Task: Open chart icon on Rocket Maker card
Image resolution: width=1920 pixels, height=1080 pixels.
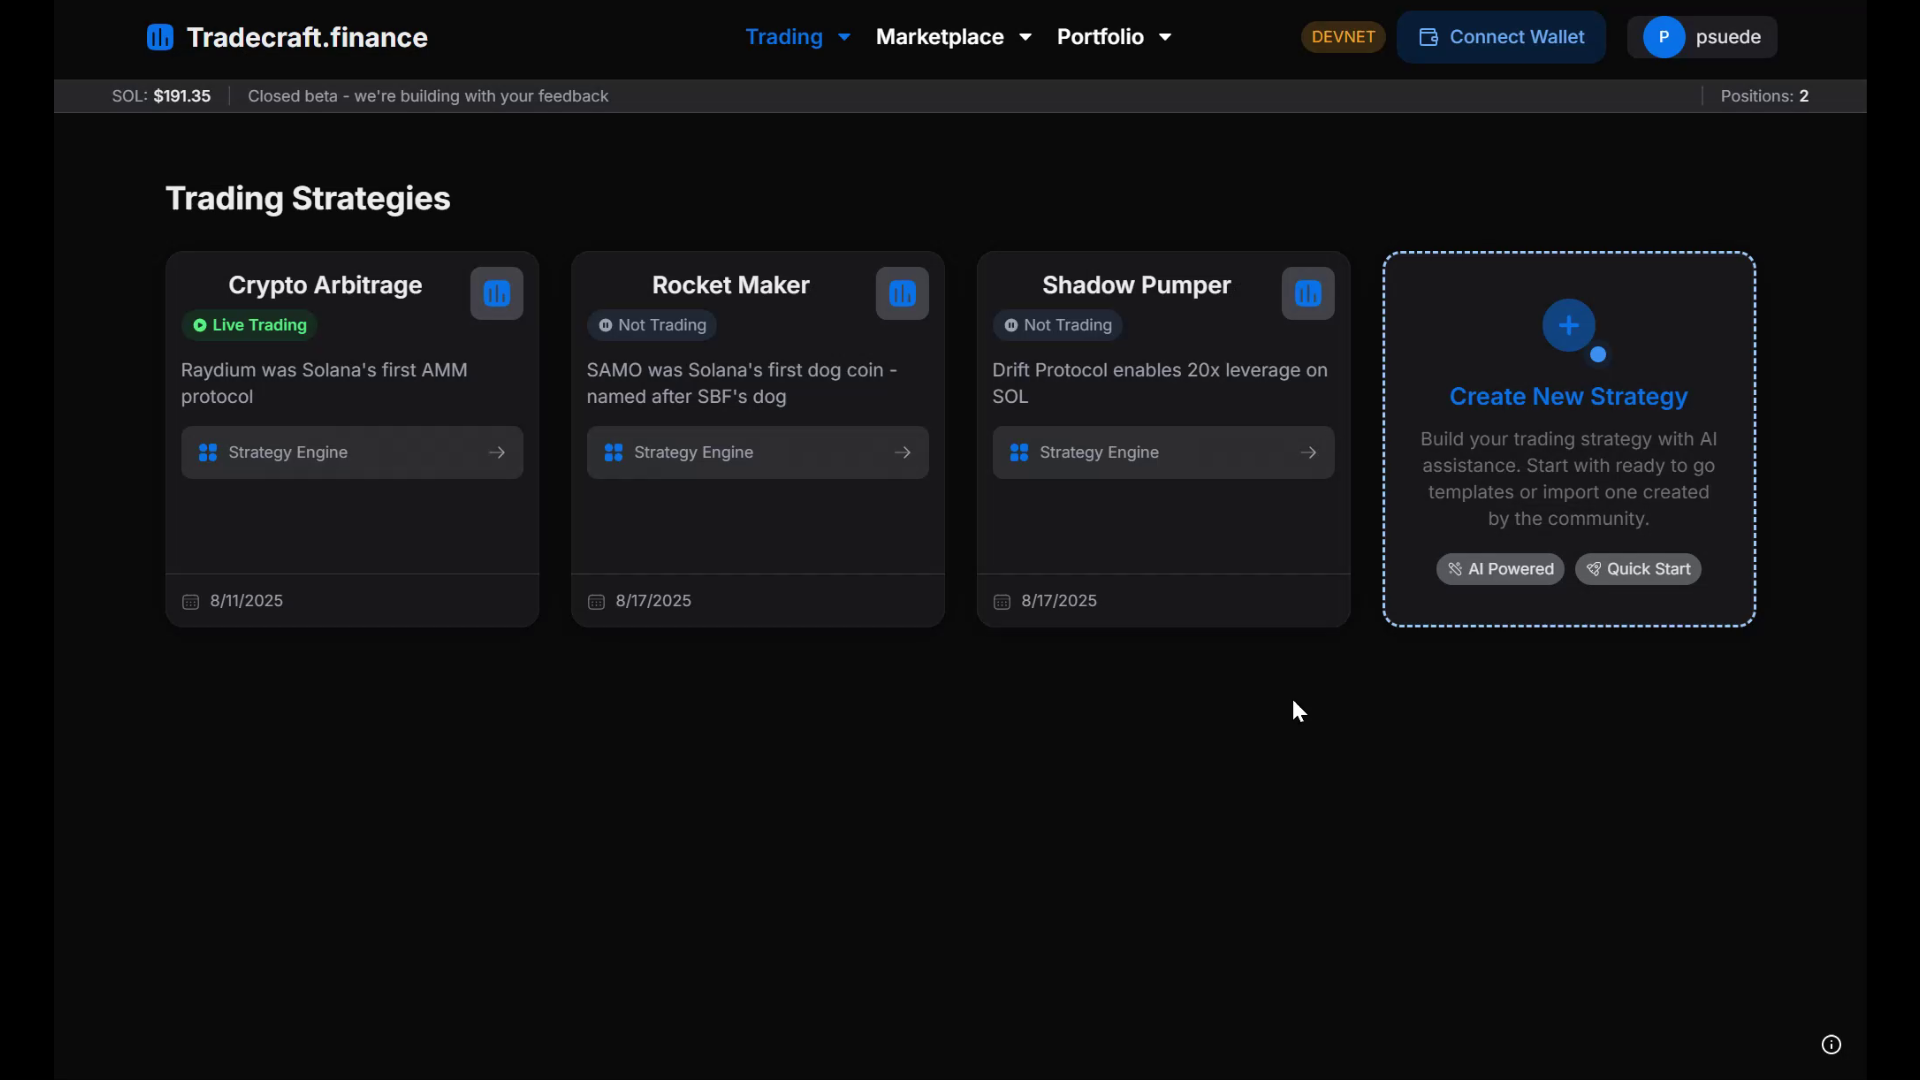Action: point(902,294)
